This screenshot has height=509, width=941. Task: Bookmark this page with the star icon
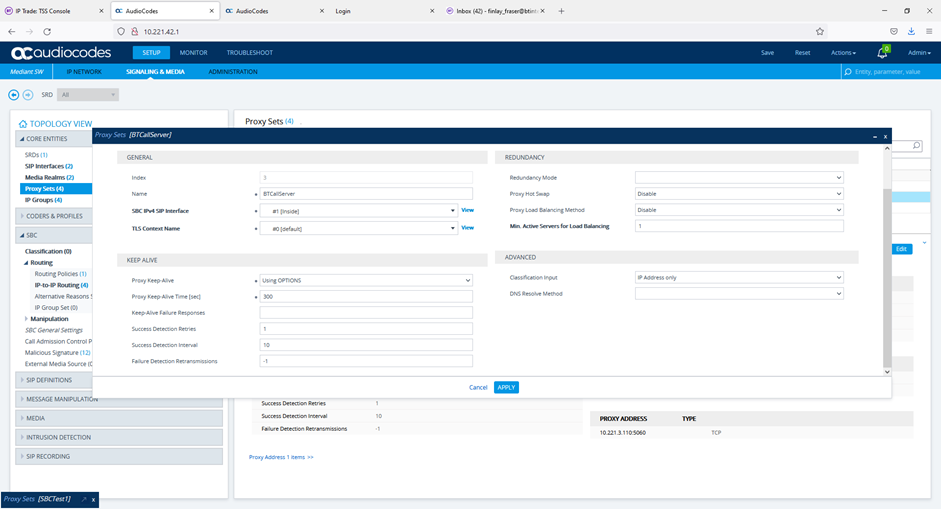click(x=820, y=31)
